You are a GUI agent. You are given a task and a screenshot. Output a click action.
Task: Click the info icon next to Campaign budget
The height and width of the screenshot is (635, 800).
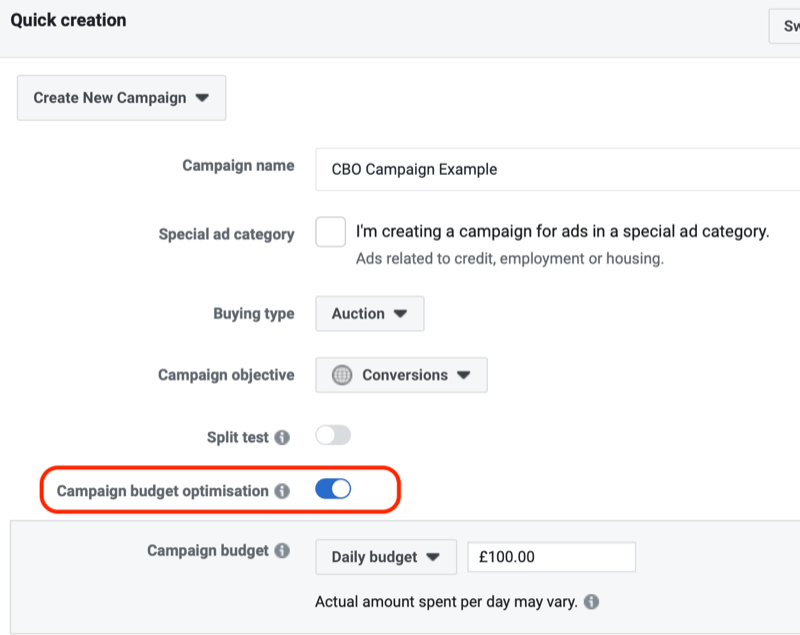[x=282, y=550]
